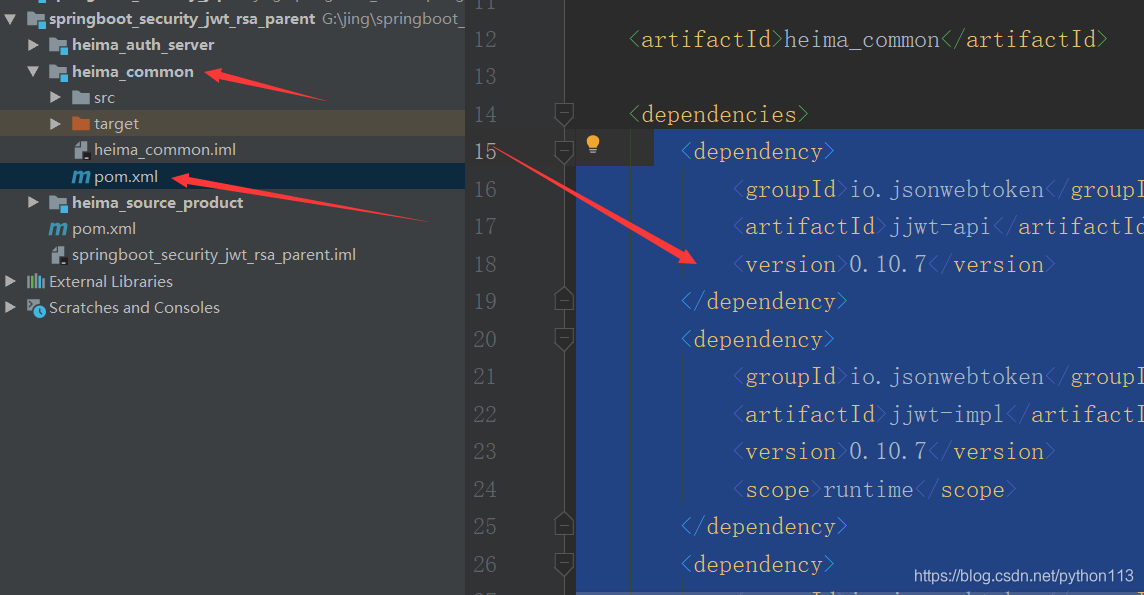Click springboot_security_jwt_rsa_parent.iml file icon
Image resolution: width=1144 pixels, height=595 pixels.
[x=59, y=255]
